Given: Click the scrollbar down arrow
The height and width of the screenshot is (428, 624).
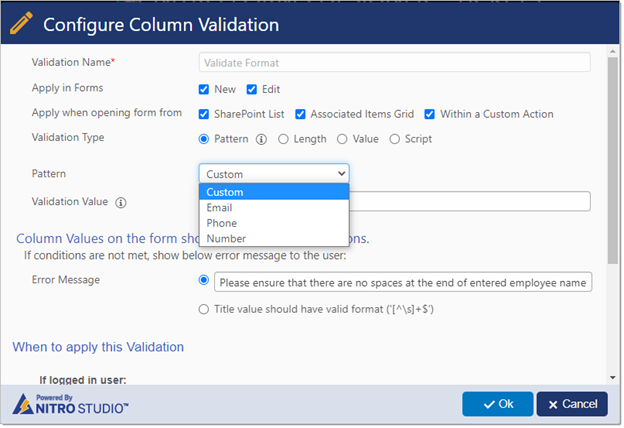Looking at the screenshot, I should point(612,377).
